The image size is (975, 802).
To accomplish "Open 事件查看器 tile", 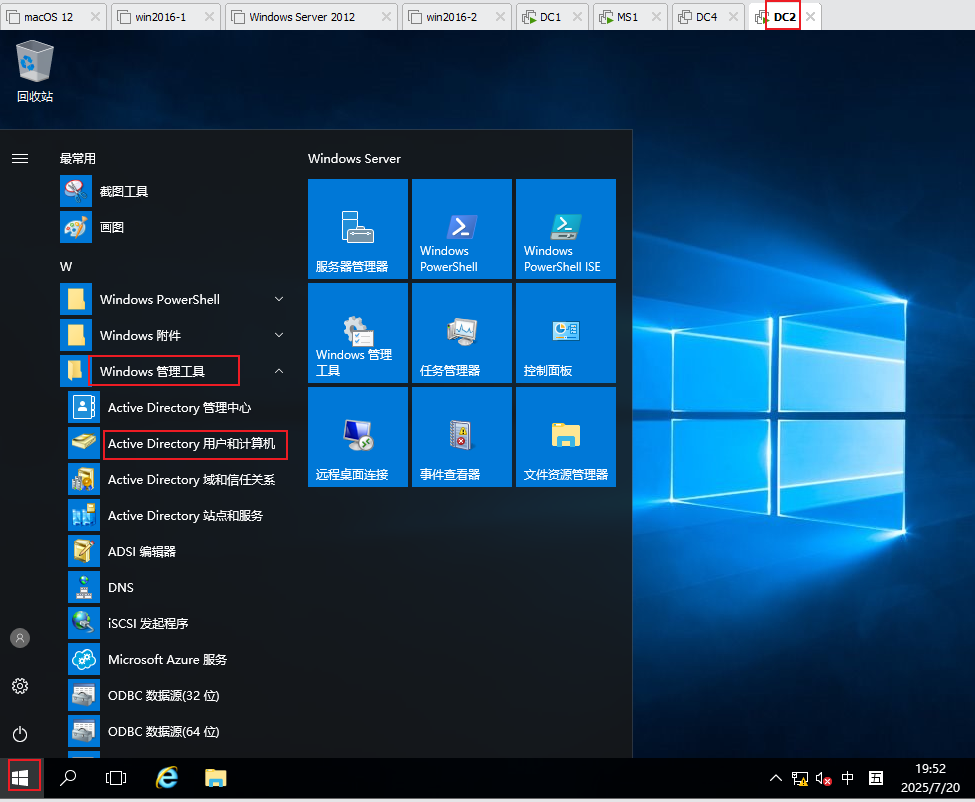I will point(462,437).
